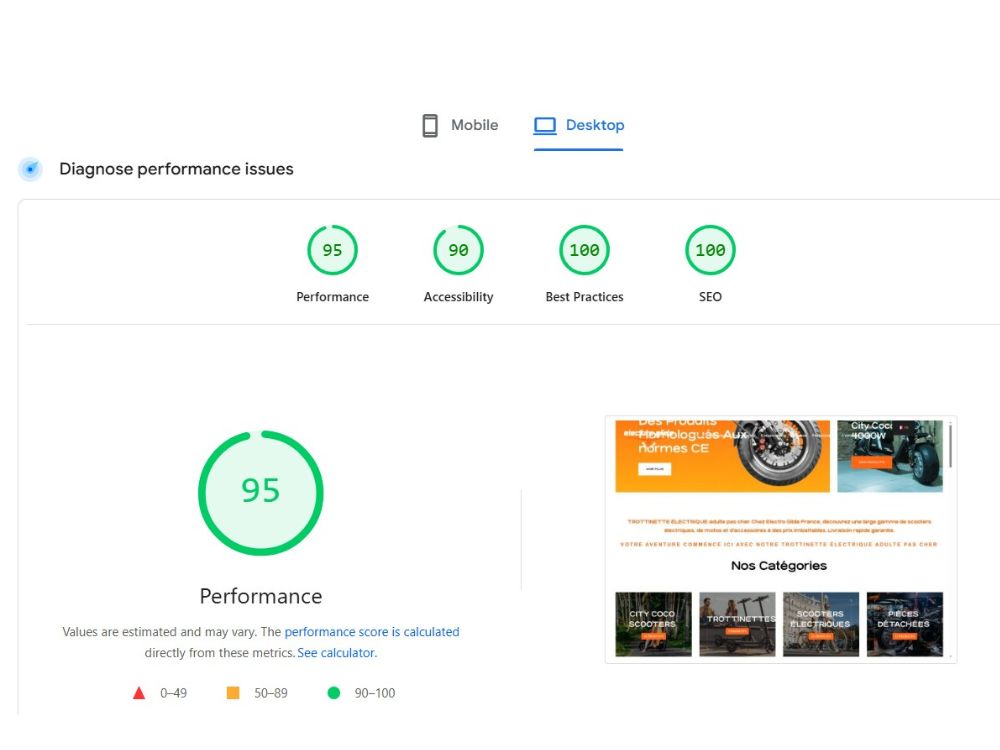Click the SEO label
Screen dimensions: 1000x750
[710, 297]
